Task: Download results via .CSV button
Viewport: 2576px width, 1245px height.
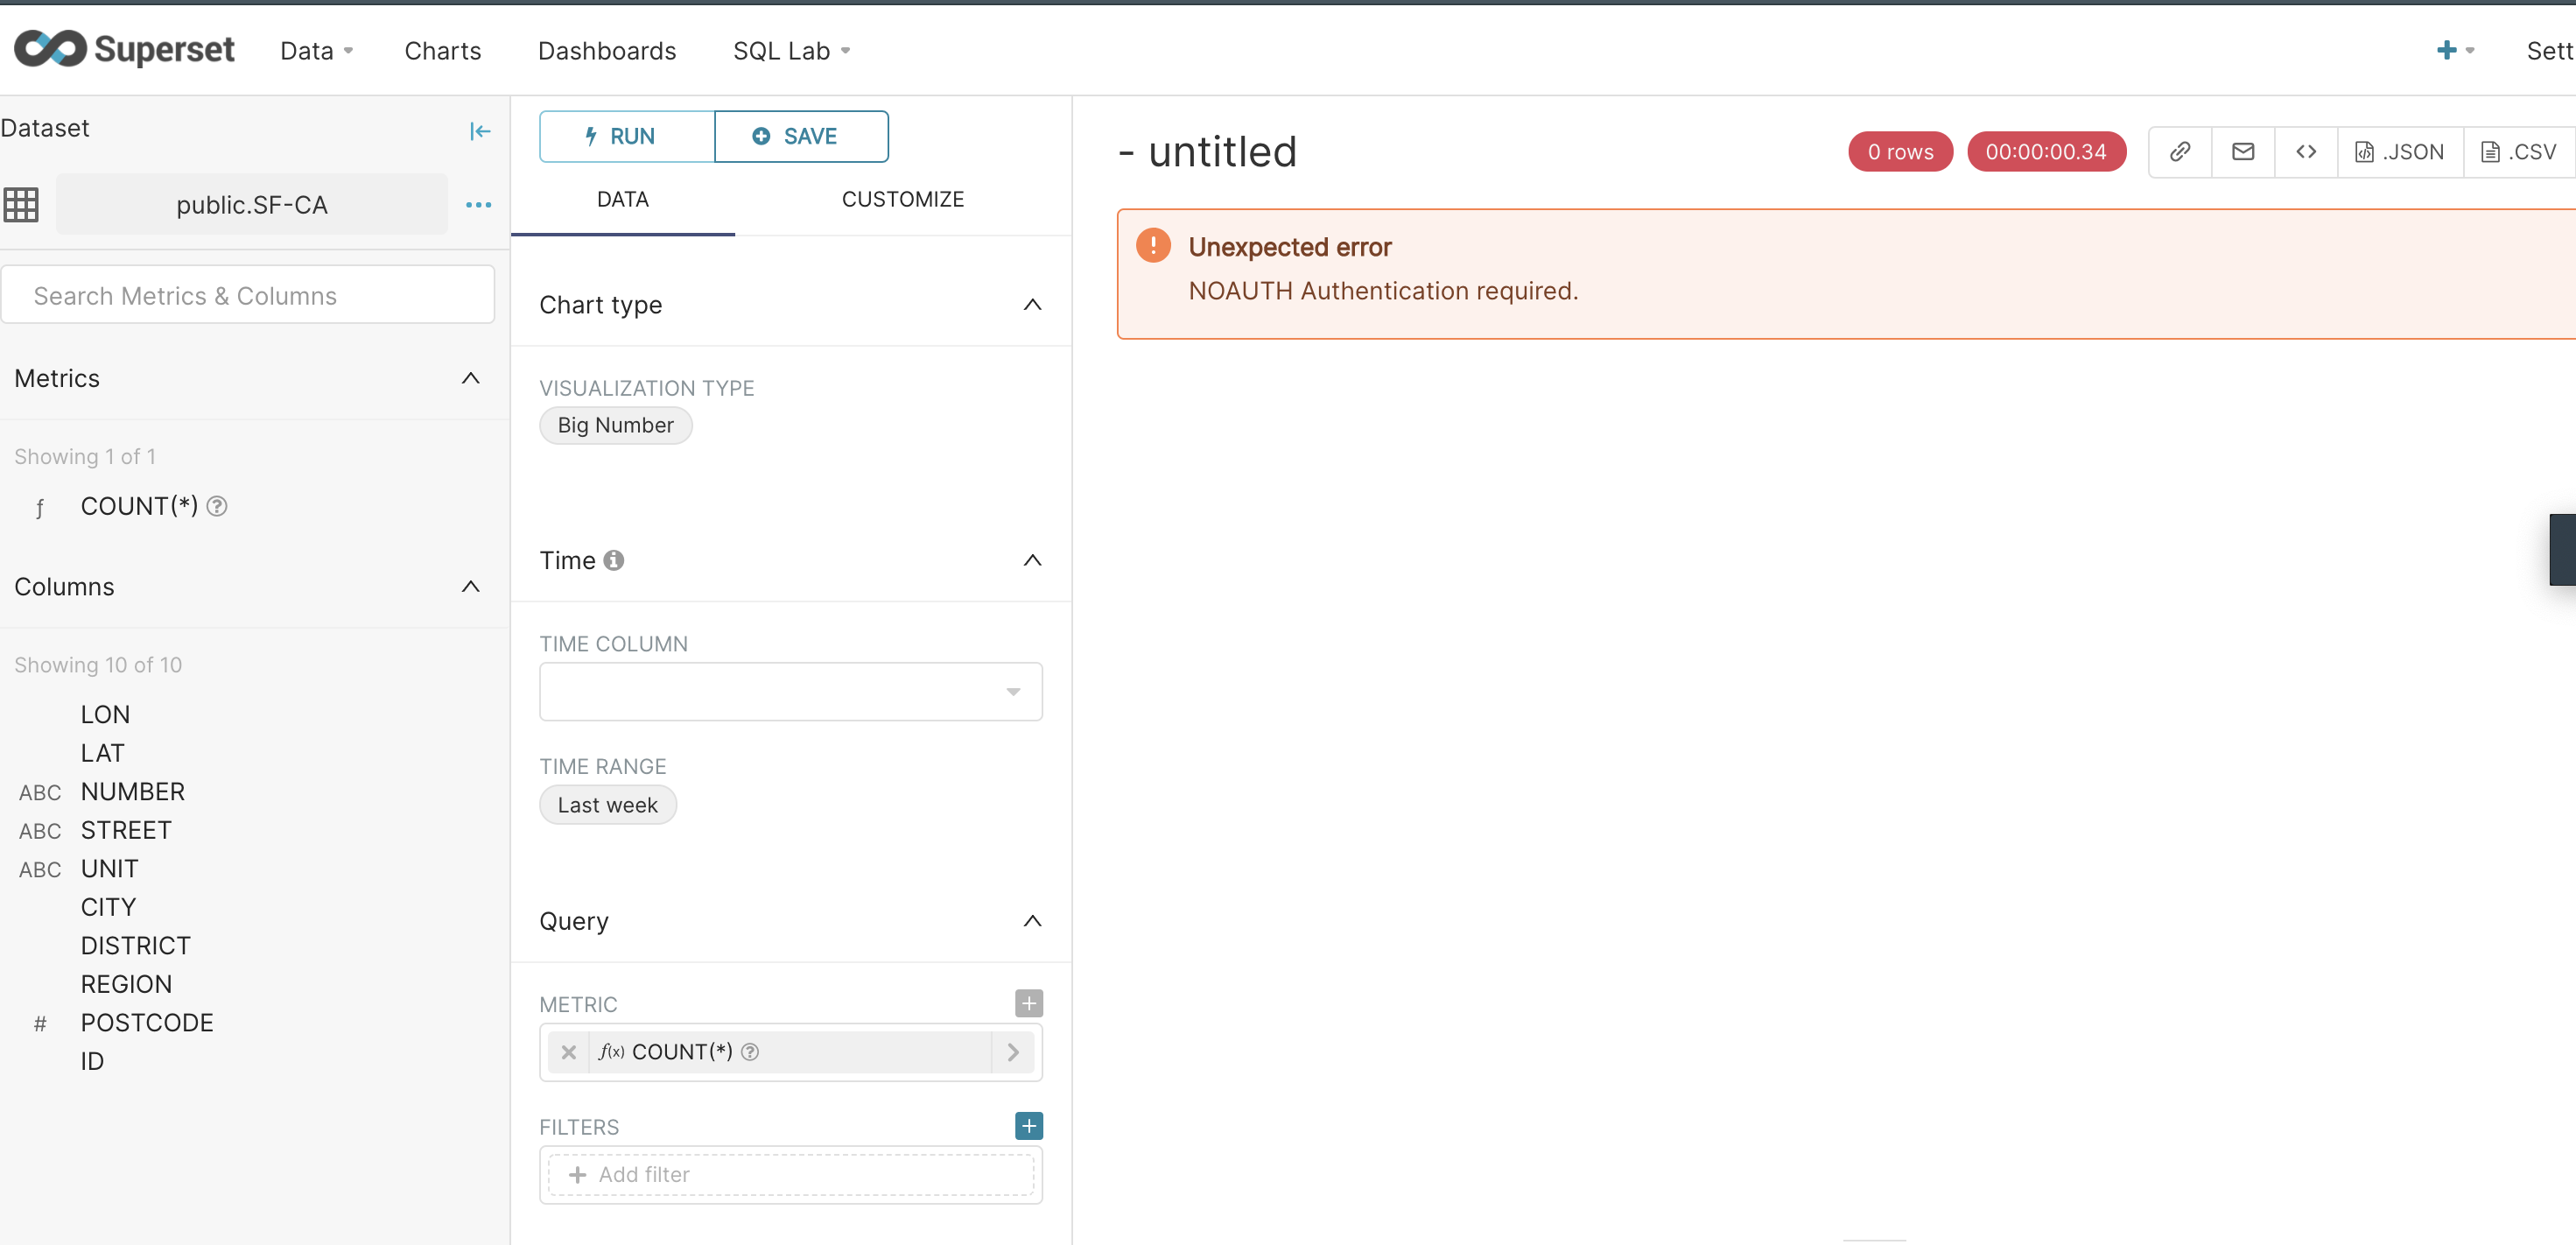Action: (x=2518, y=152)
